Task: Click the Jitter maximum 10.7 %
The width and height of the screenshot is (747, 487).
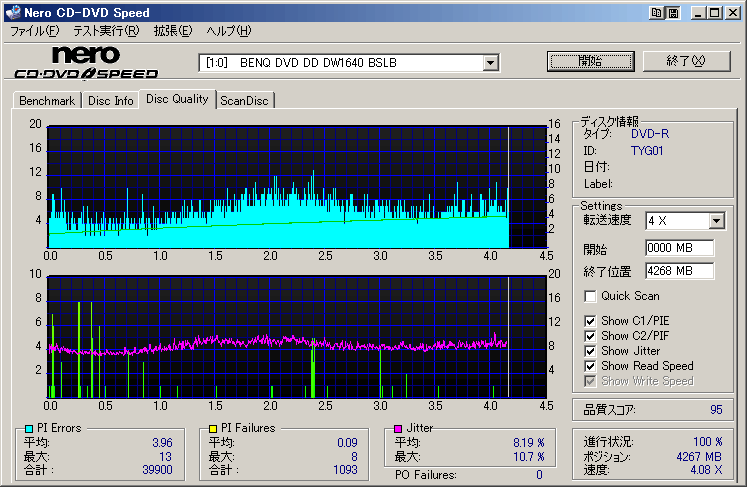Action: 529,457
